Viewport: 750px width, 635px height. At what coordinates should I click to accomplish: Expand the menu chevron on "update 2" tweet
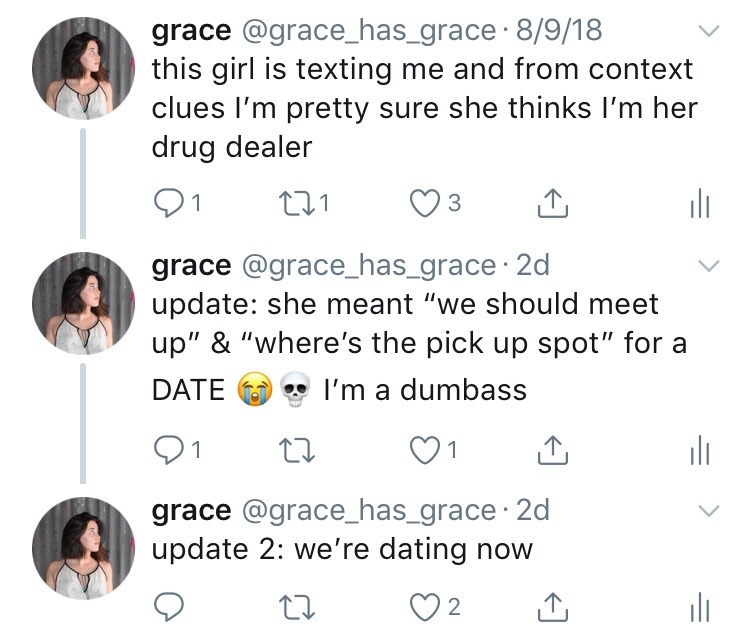pyautogui.click(x=708, y=511)
